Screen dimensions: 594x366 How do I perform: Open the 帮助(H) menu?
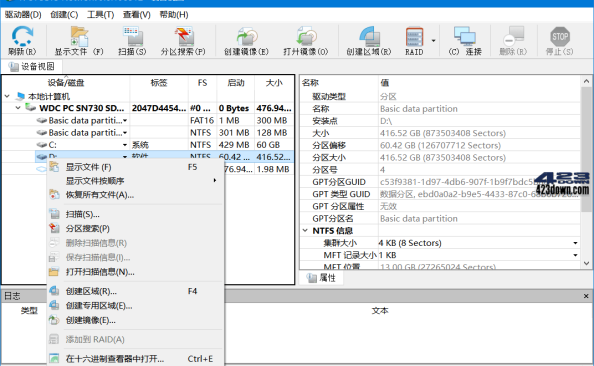pos(174,15)
